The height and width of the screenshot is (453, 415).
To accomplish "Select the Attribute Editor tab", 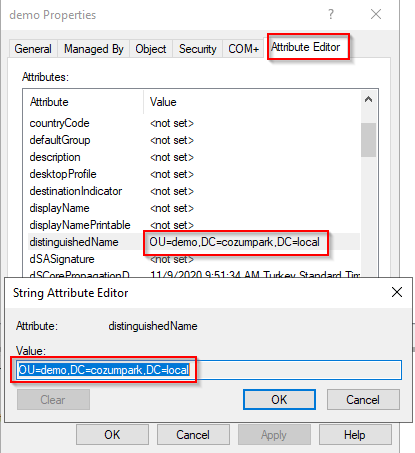I will click(x=306, y=47).
